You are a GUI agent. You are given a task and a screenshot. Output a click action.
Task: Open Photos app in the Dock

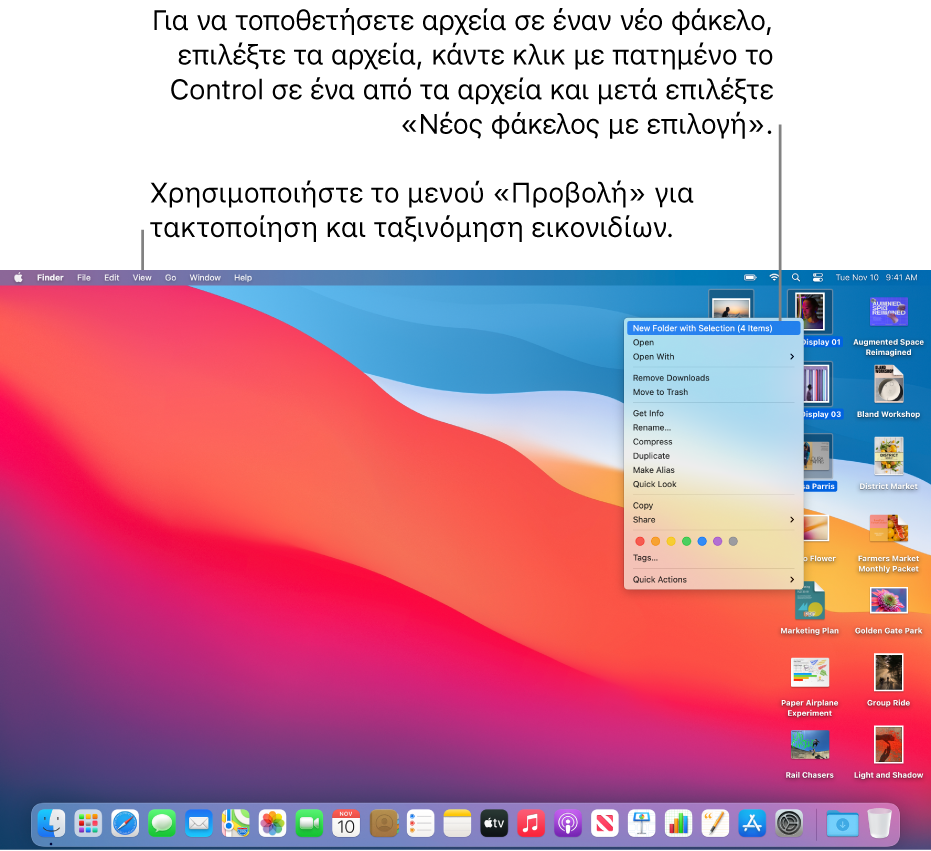pos(273,824)
